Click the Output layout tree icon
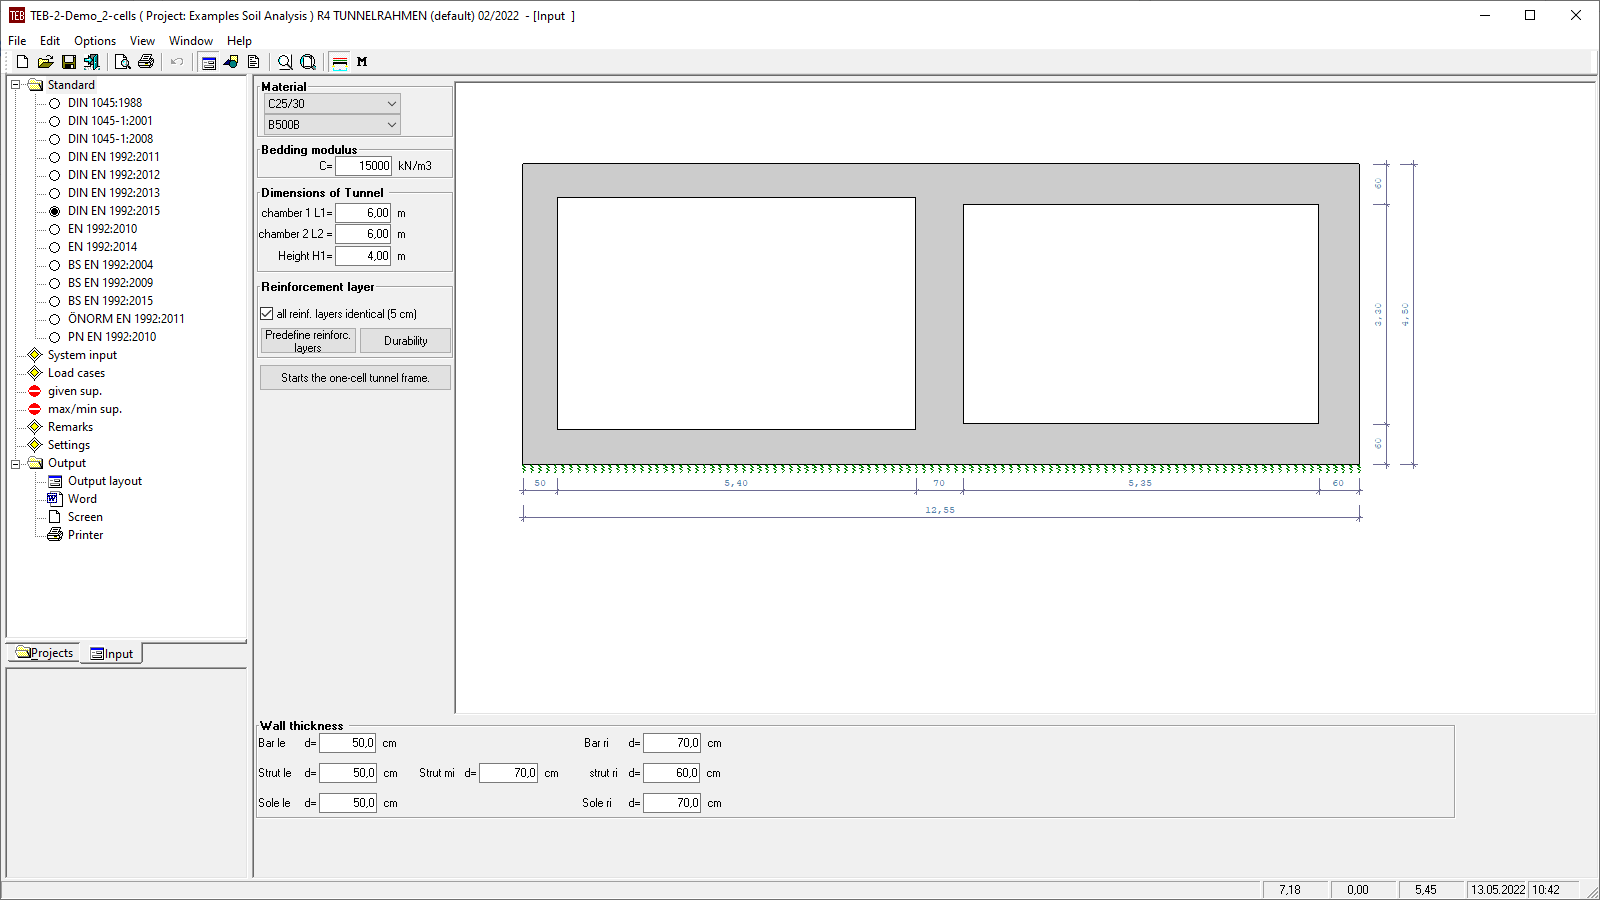The image size is (1600, 900). pyautogui.click(x=55, y=481)
